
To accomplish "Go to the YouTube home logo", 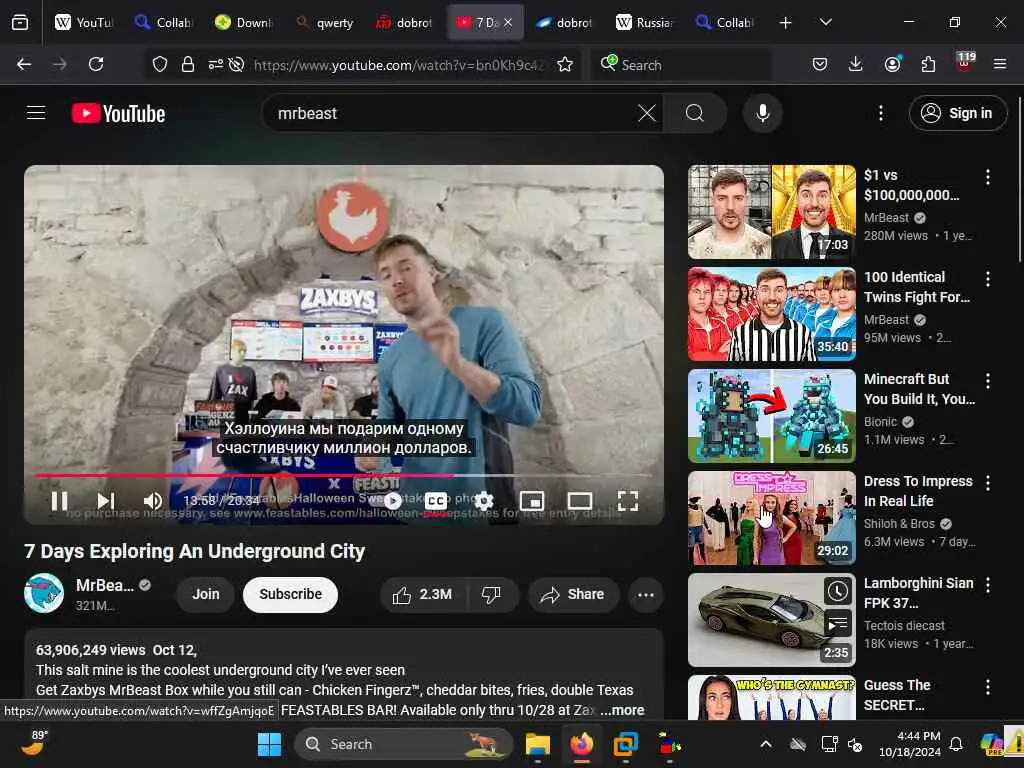I will pos(118,114).
